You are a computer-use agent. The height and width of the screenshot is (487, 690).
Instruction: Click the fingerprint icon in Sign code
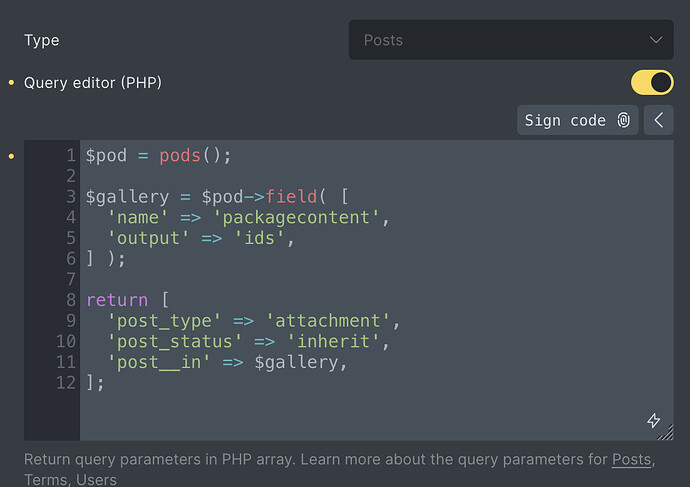(x=624, y=120)
